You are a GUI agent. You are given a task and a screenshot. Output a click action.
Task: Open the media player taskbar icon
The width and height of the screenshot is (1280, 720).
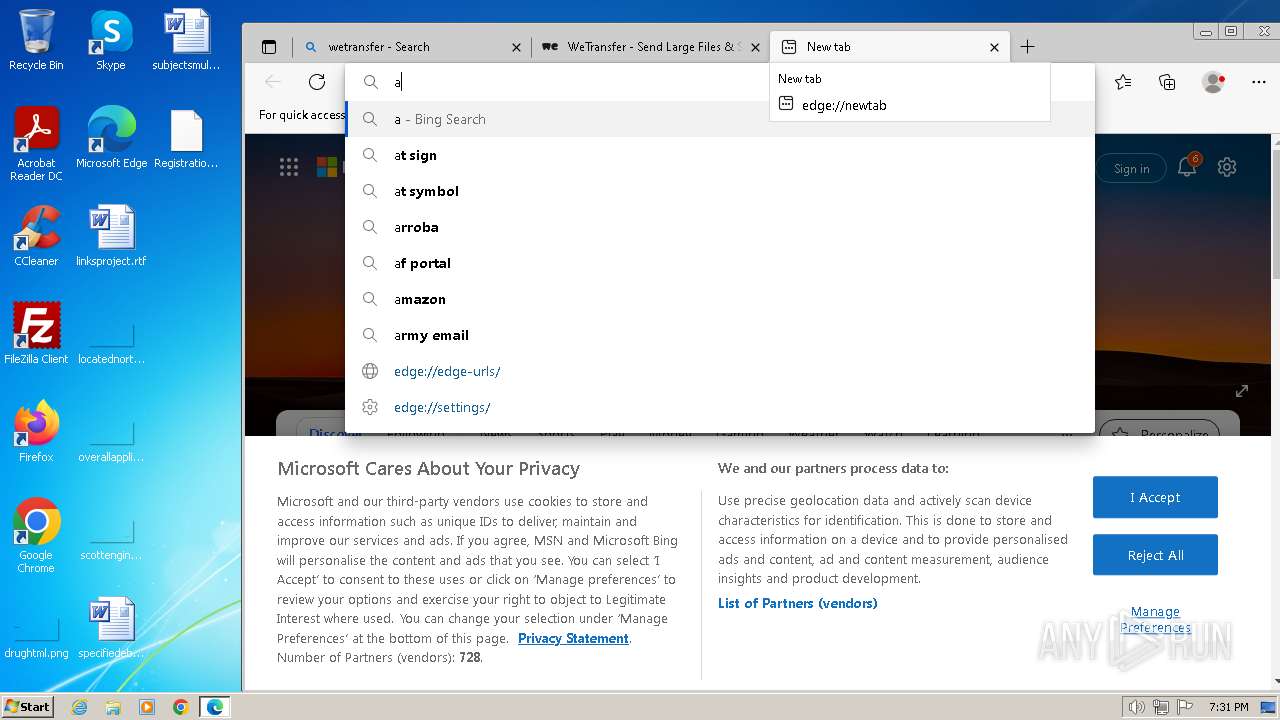click(x=147, y=707)
